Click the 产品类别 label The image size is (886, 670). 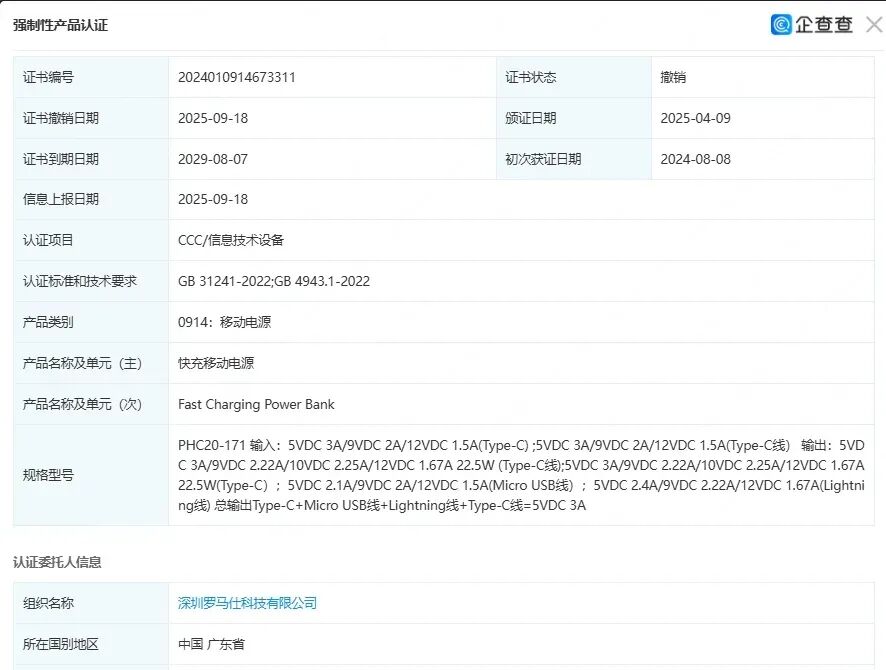click(48, 322)
